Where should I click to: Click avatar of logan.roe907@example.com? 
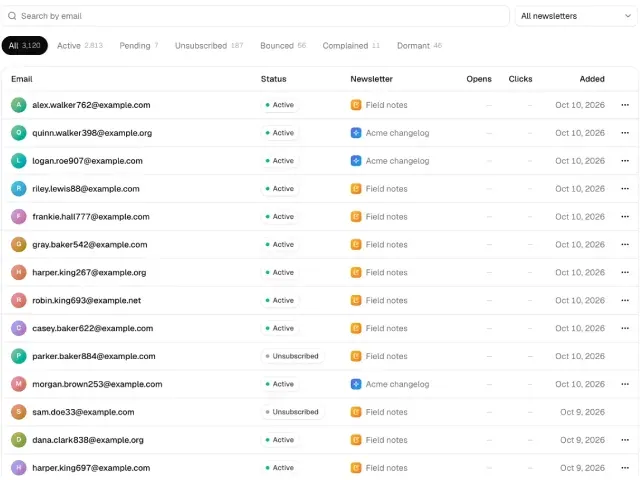[19, 161]
